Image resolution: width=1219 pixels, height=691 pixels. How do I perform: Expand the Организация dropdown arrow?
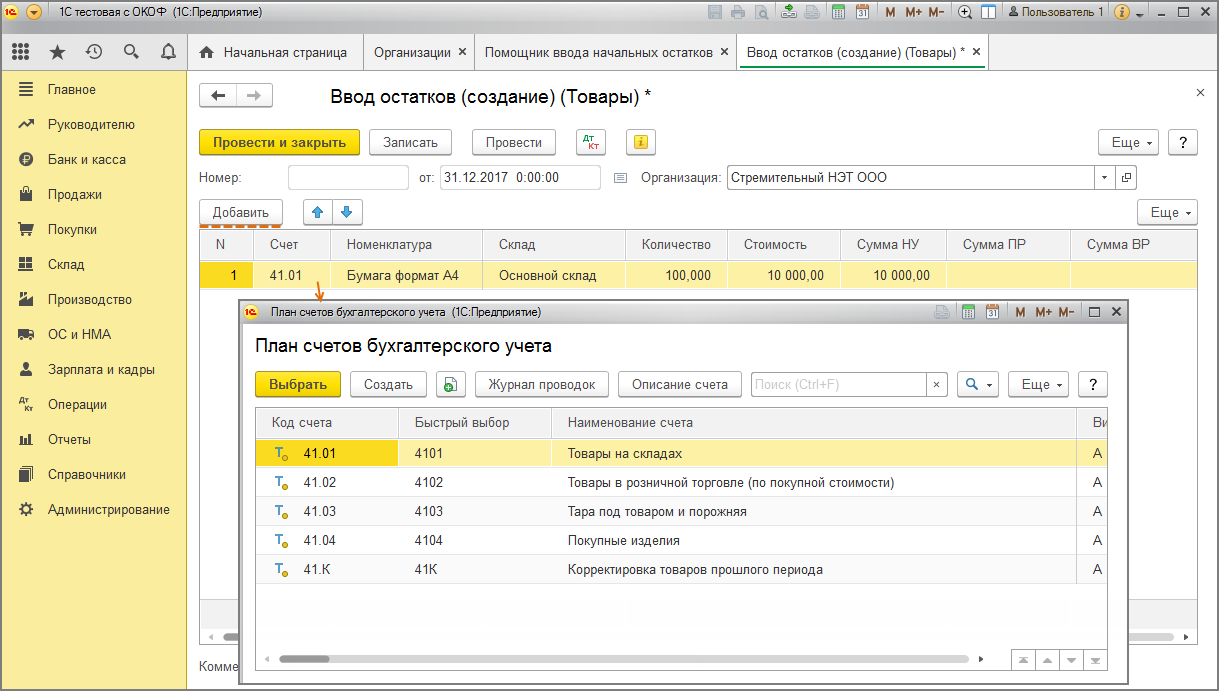click(1104, 178)
